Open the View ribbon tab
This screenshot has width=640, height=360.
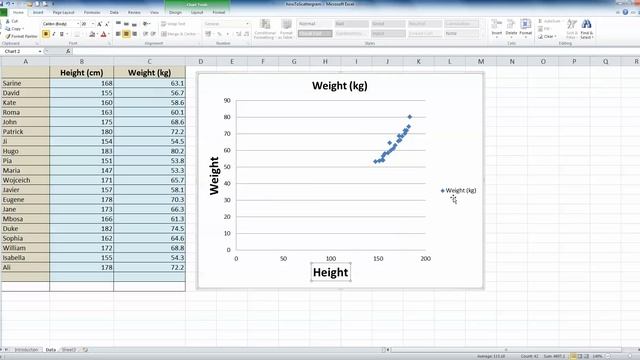point(154,12)
